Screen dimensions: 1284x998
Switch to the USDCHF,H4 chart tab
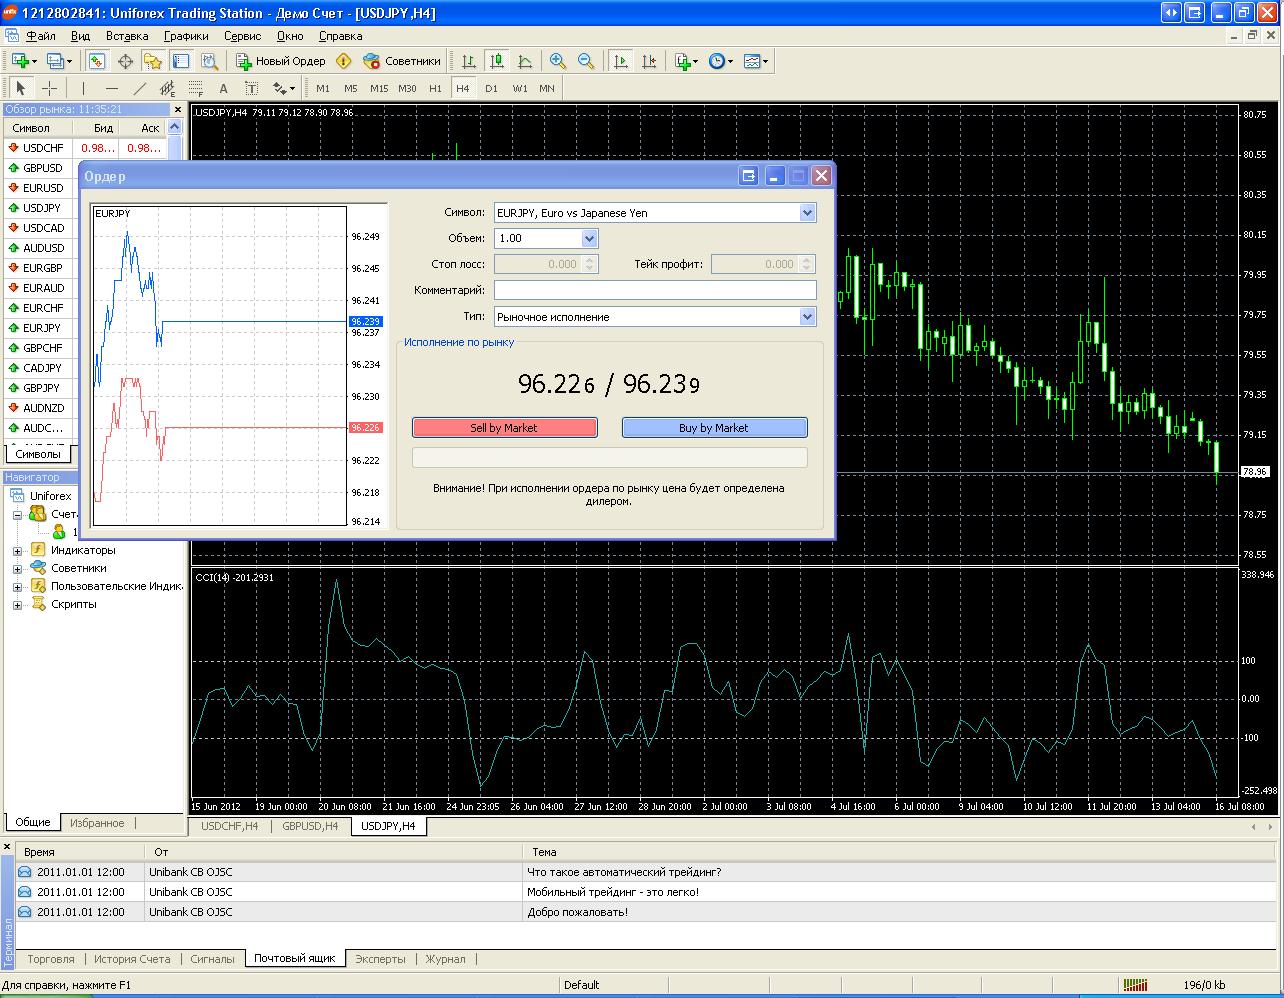click(229, 826)
